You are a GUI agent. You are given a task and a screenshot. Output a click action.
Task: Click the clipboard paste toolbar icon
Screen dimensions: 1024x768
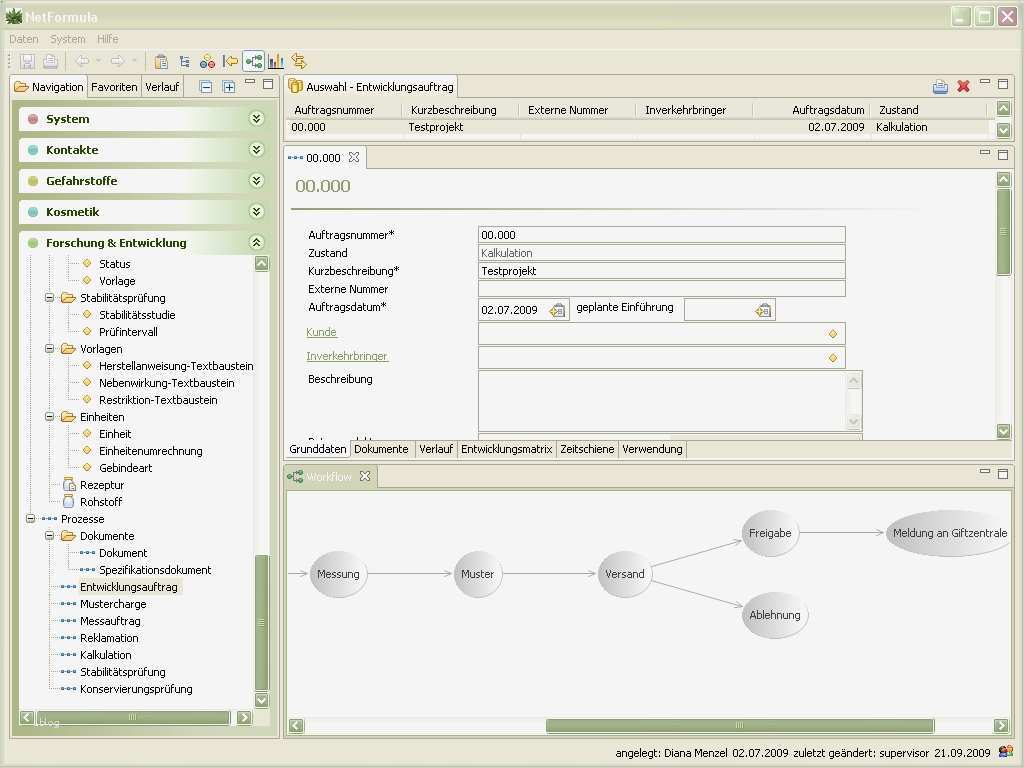coord(161,62)
